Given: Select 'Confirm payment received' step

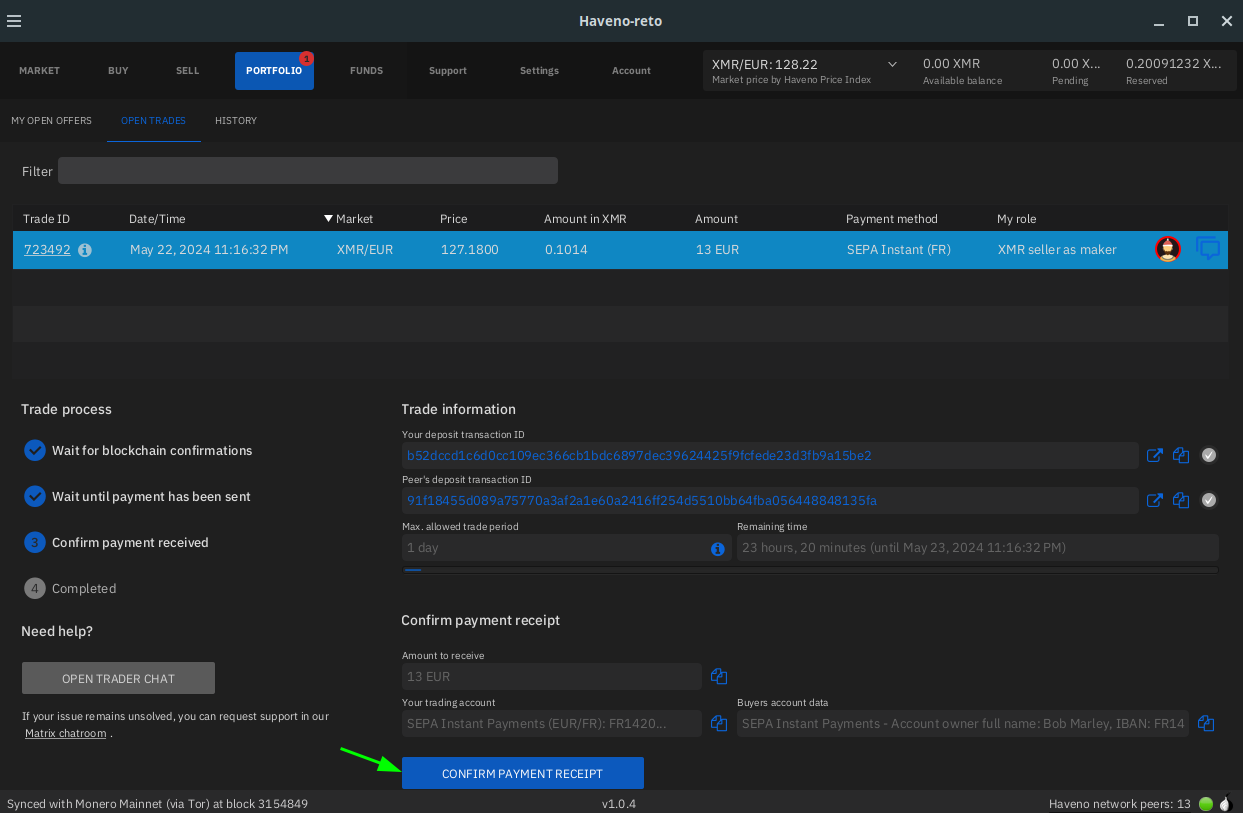Looking at the screenshot, I should [x=116, y=543].
